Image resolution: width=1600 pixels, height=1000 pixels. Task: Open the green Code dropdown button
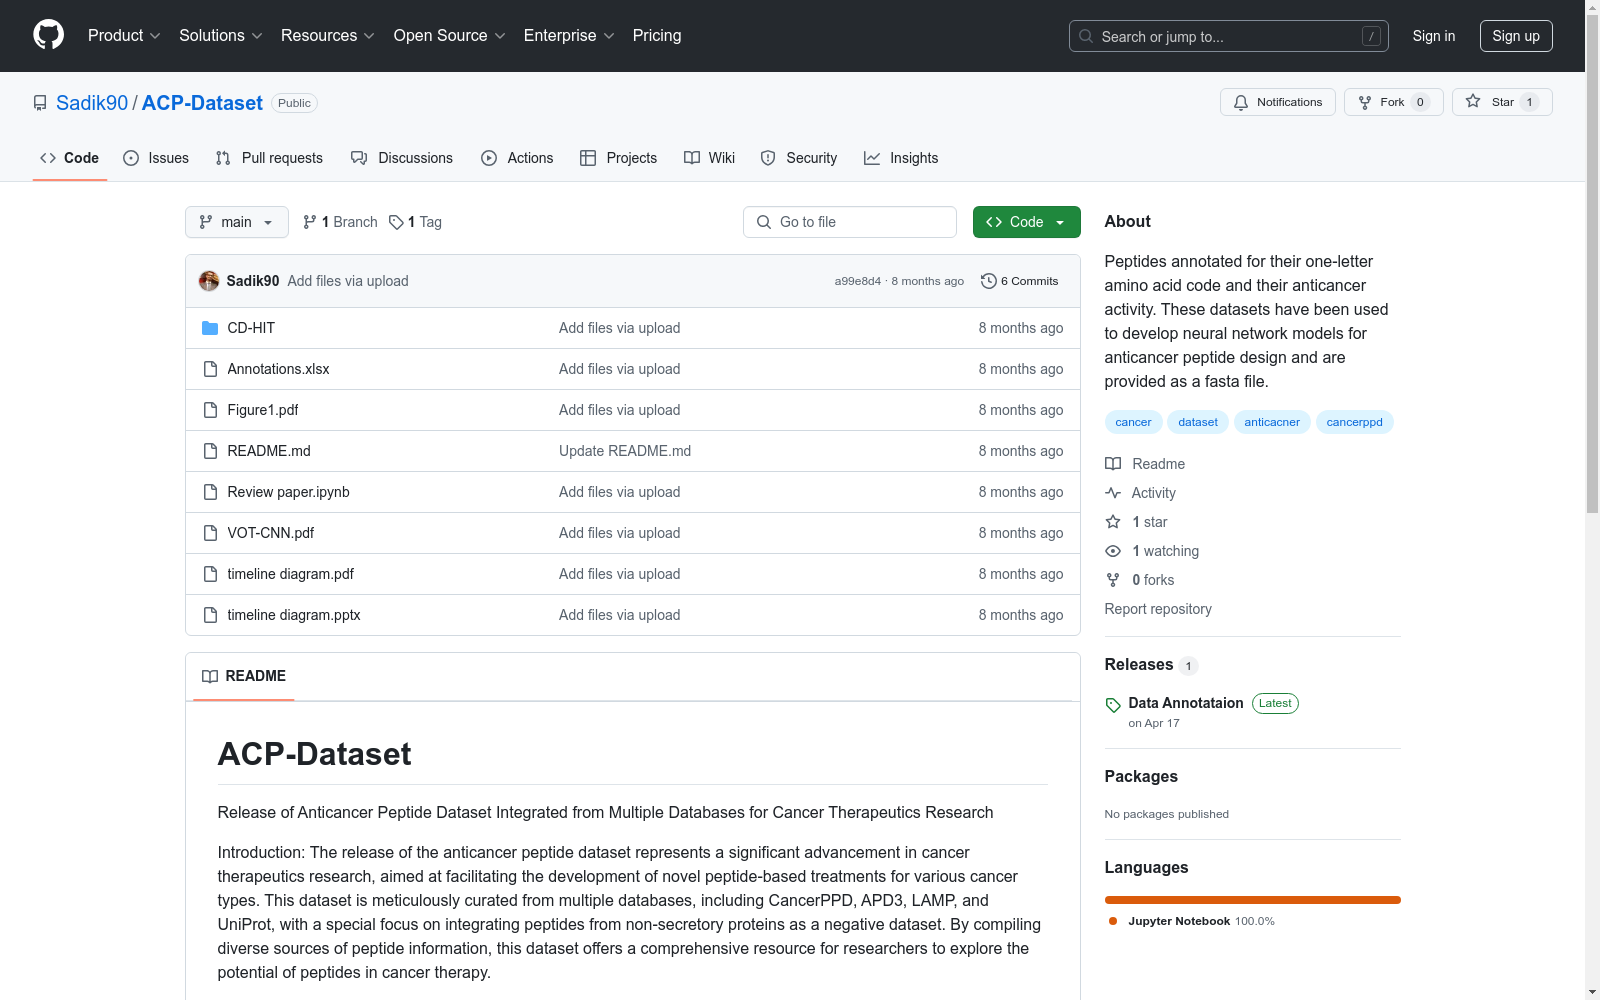coord(1026,222)
